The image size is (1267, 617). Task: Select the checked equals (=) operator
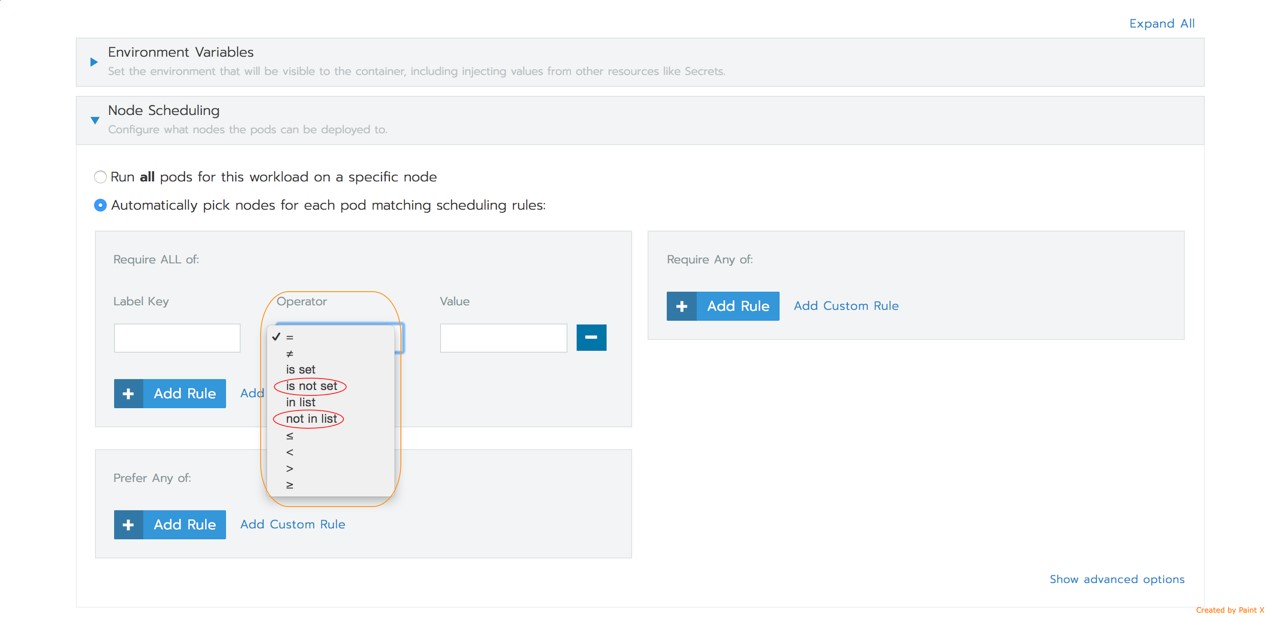pyautogui.click(x=290, y=338)
